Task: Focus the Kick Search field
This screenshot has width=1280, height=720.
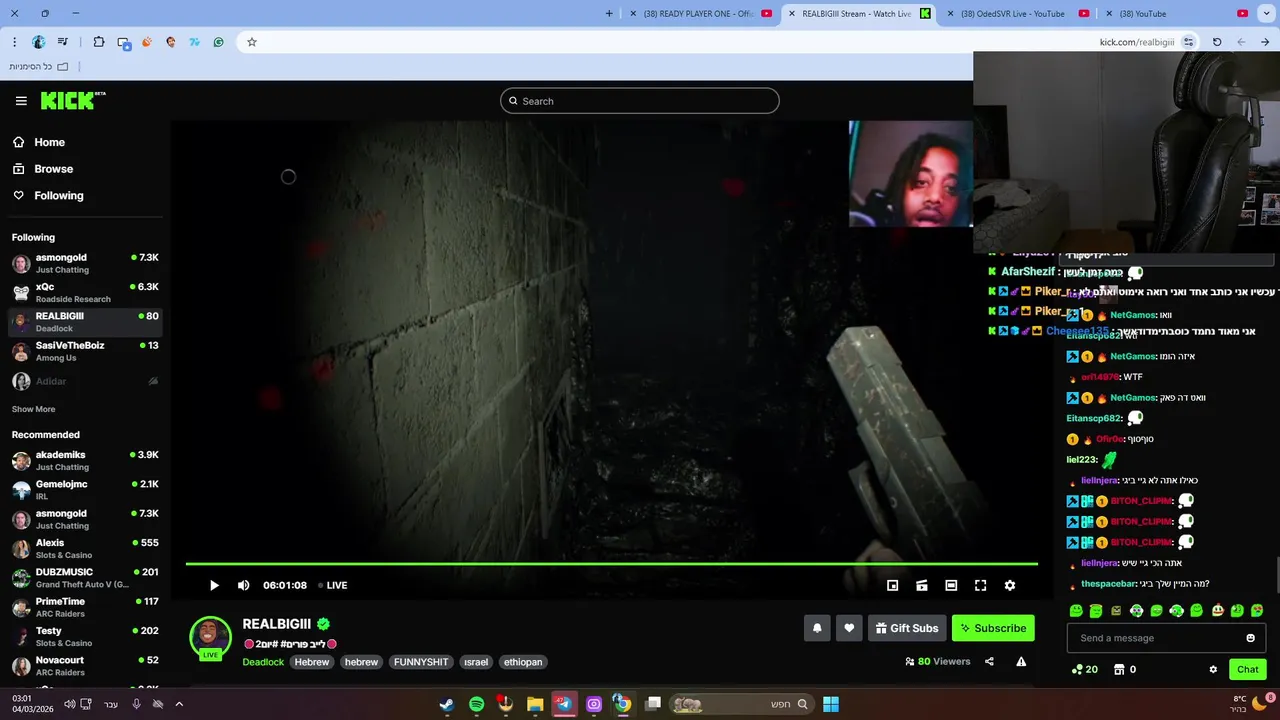Action: [x=640, y=101]
